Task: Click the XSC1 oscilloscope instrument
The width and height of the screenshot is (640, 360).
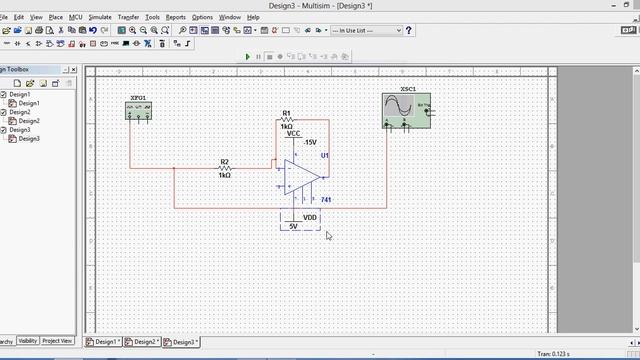Action: (407, 111)
